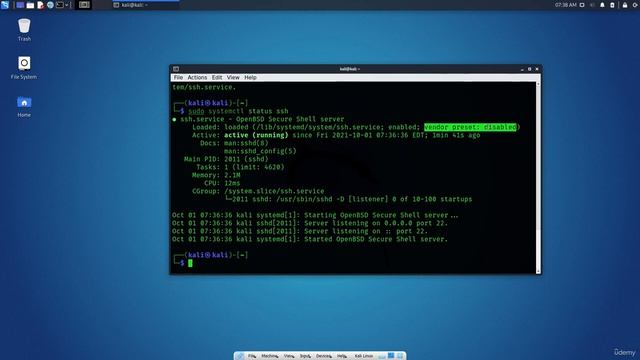Open VM toolbar File menu
This screenshot has width=640, height=360.
pos(252,356)
